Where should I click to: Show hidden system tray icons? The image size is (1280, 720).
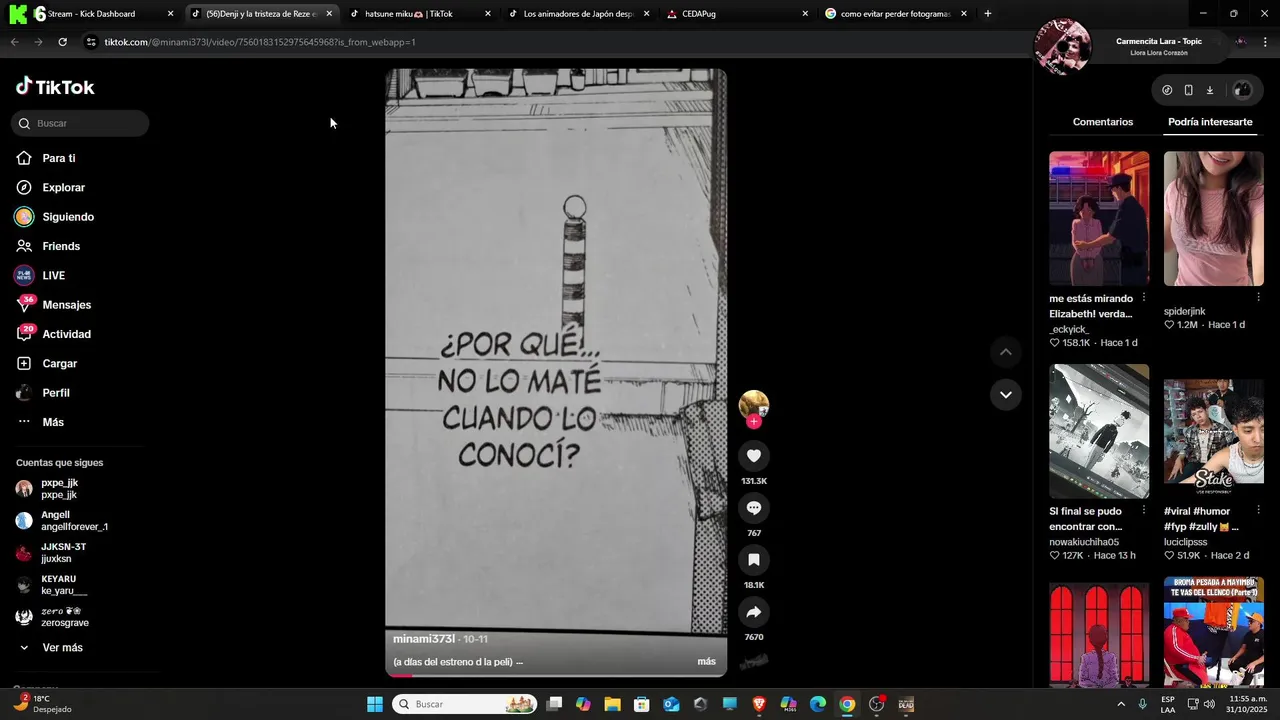(1121, 704)
